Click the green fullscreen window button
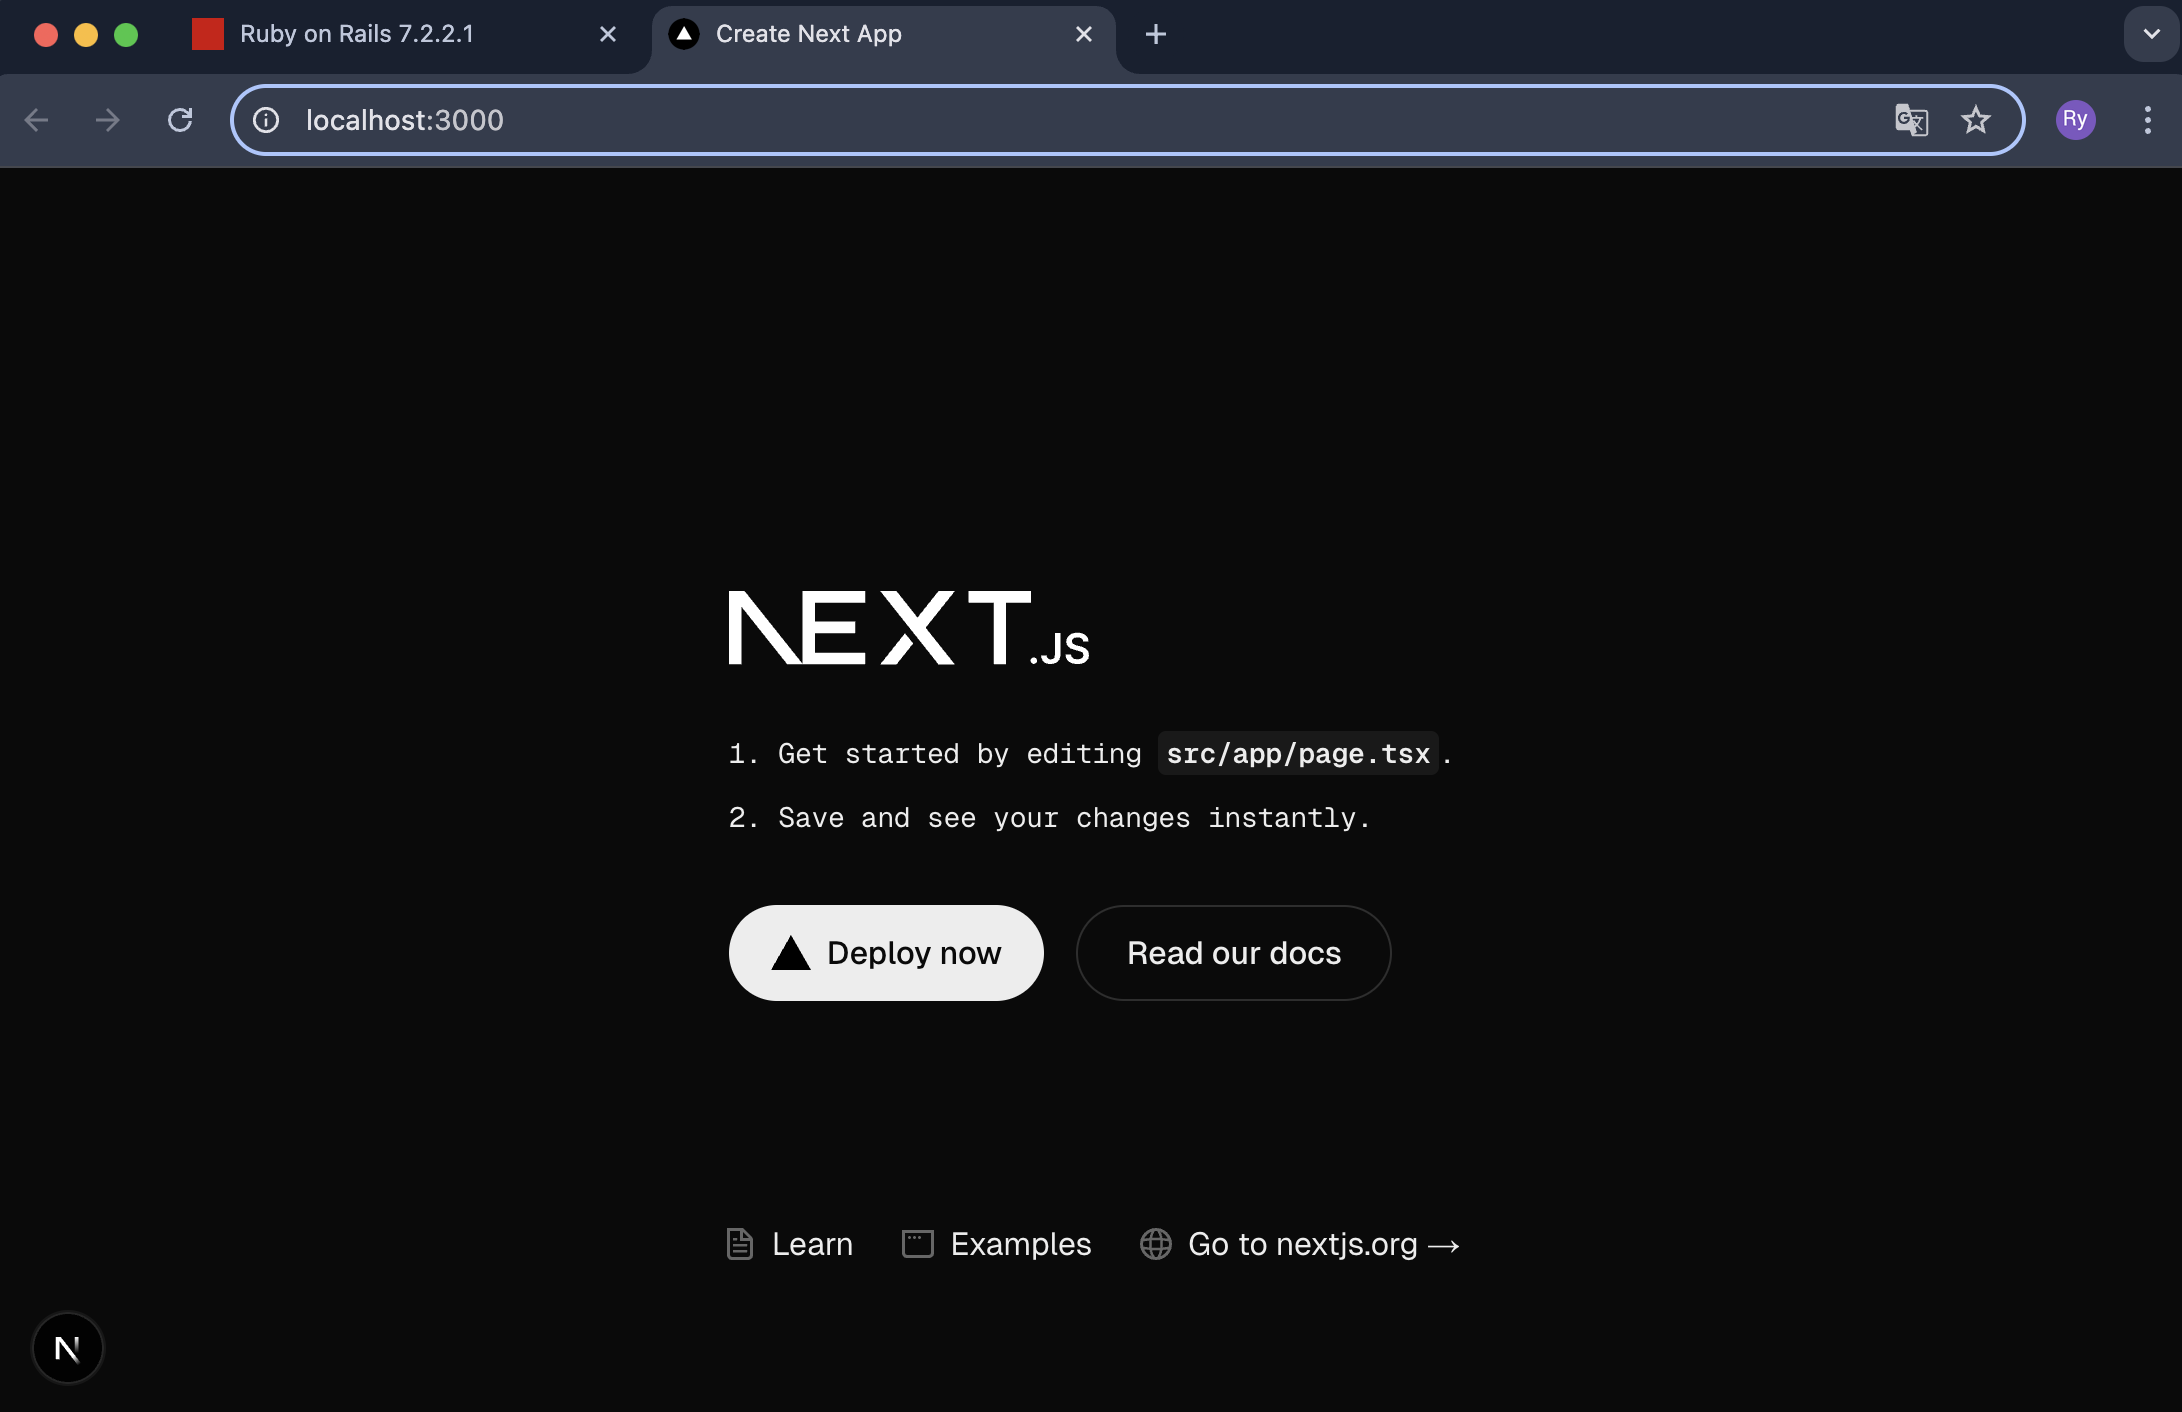The image size is (2182, 1412). point(126,35)
